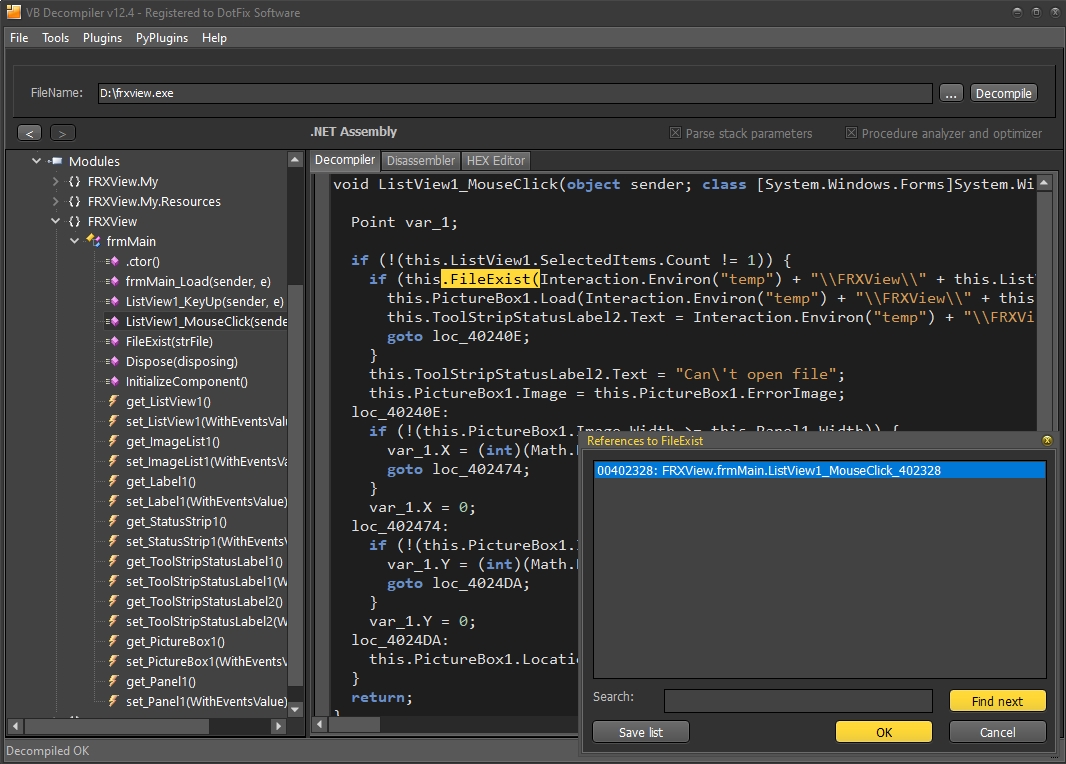The width and height of the screenshot is (1066, 764).
Task: Select the Decompiler tab
Action: pyautogui.click(x=345, y=160)
